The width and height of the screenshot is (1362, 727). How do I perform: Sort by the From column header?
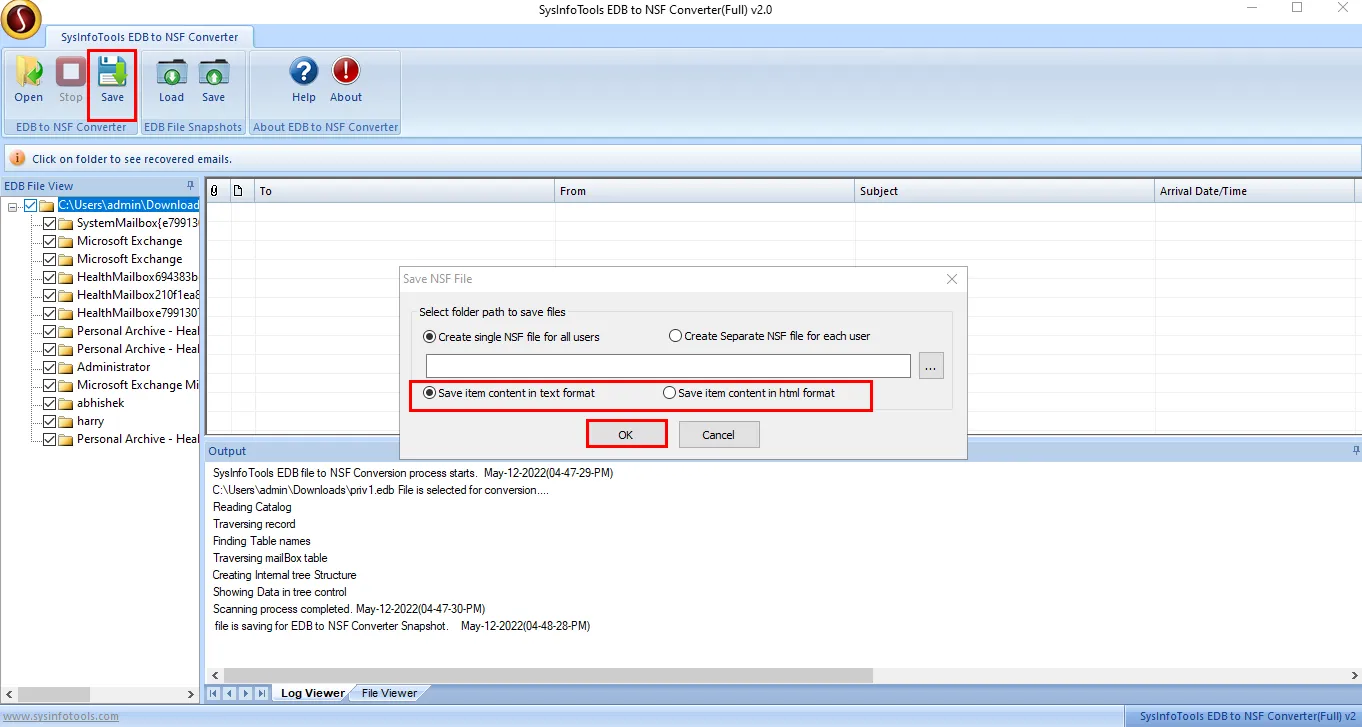[x=705, y=191]
